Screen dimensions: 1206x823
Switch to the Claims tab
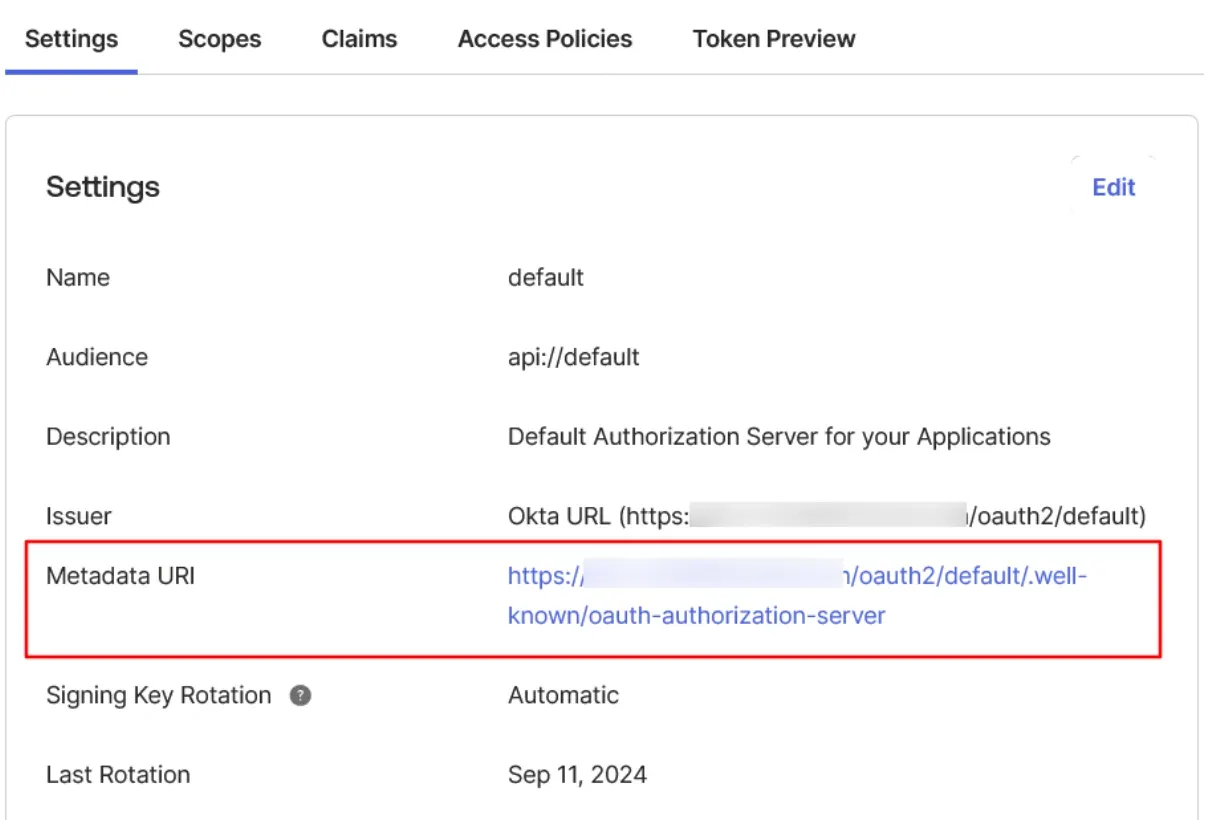pyautogui.click(x=359, y=39)
